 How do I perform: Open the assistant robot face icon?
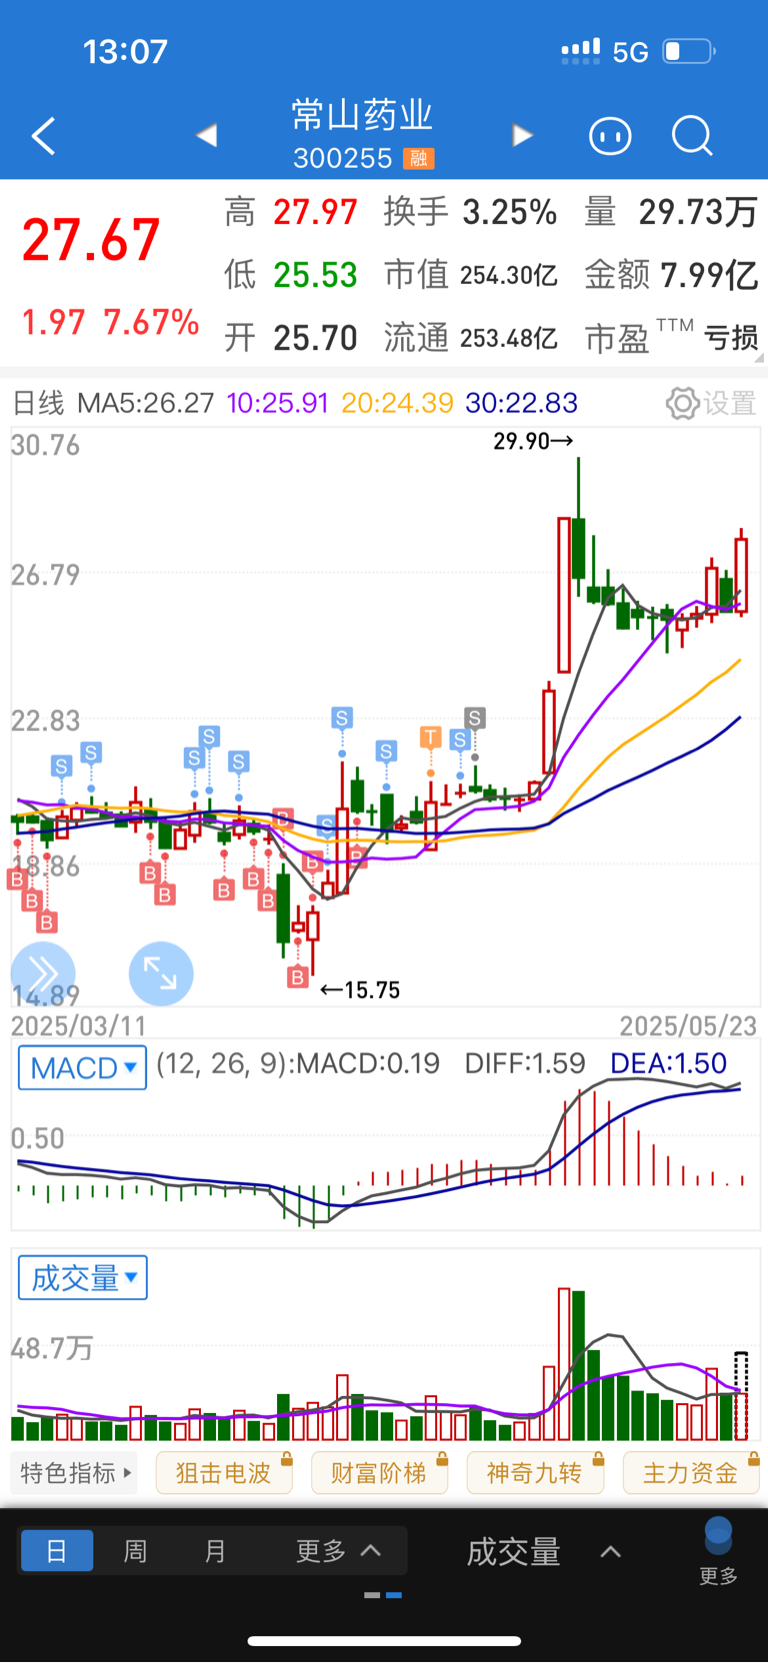coord(610,135)
